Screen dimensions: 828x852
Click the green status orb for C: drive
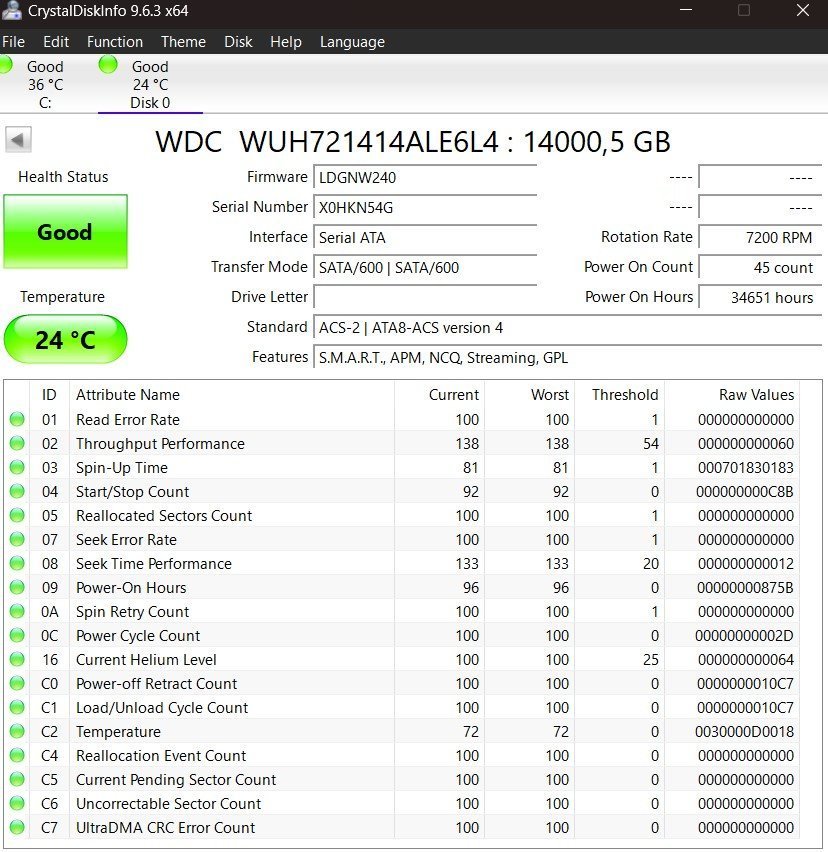tap(5, 65)
